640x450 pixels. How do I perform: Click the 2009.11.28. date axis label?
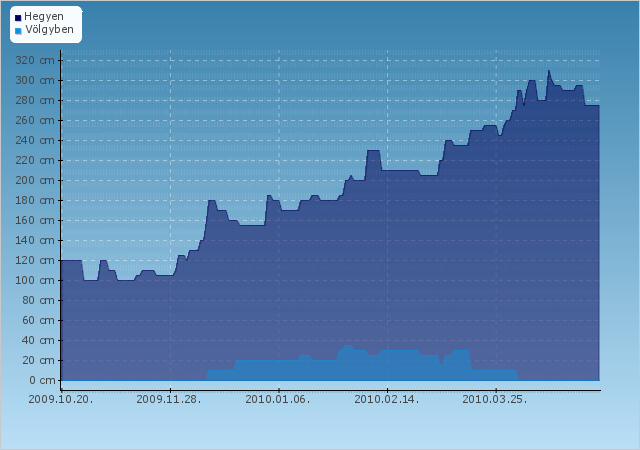[x=169, y=399]
